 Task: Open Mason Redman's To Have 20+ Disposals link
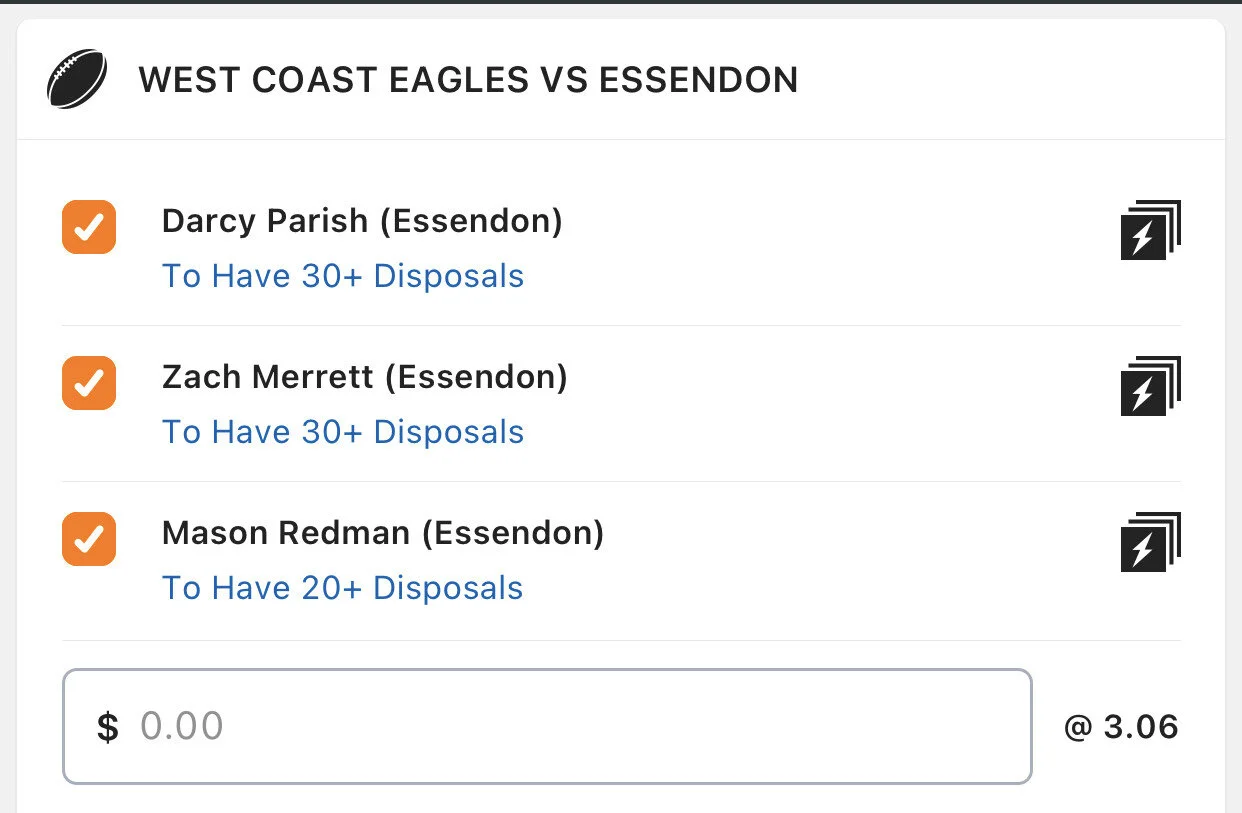coord(343,588)
